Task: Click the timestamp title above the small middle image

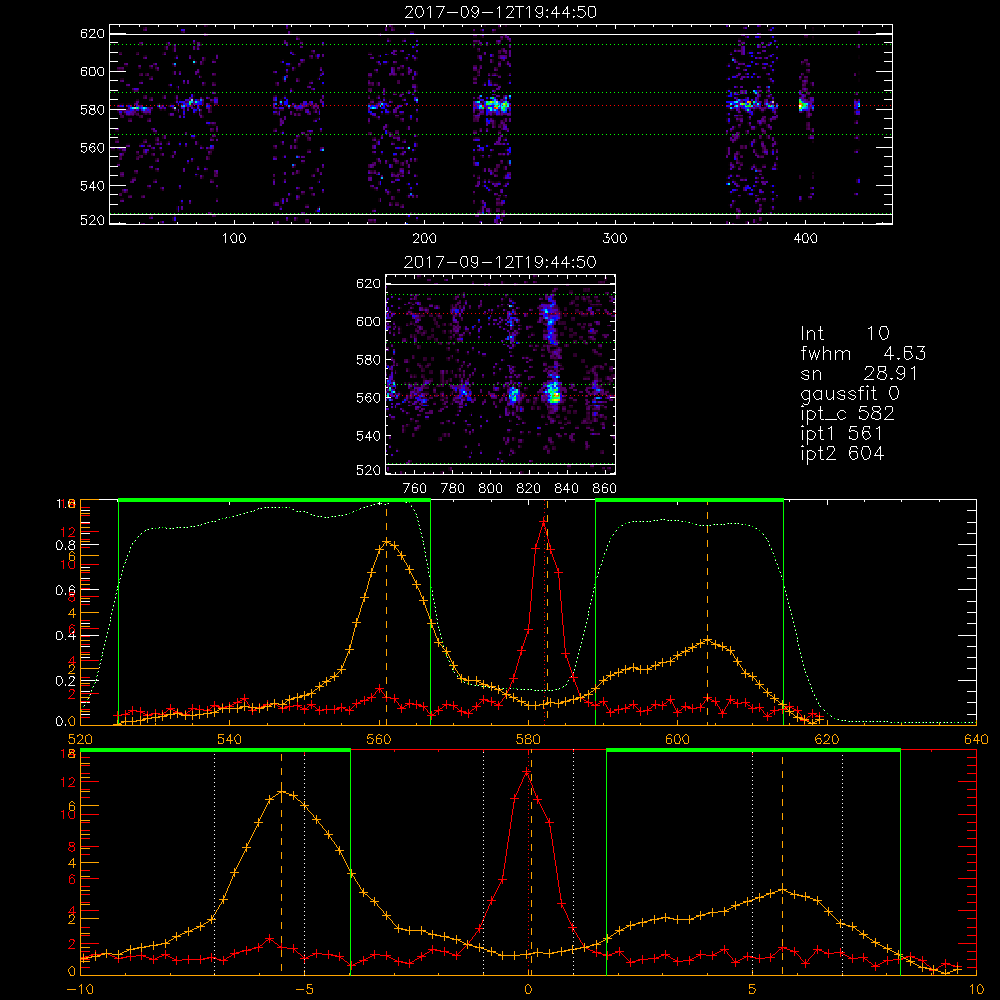Action: [x=500, y=262]
